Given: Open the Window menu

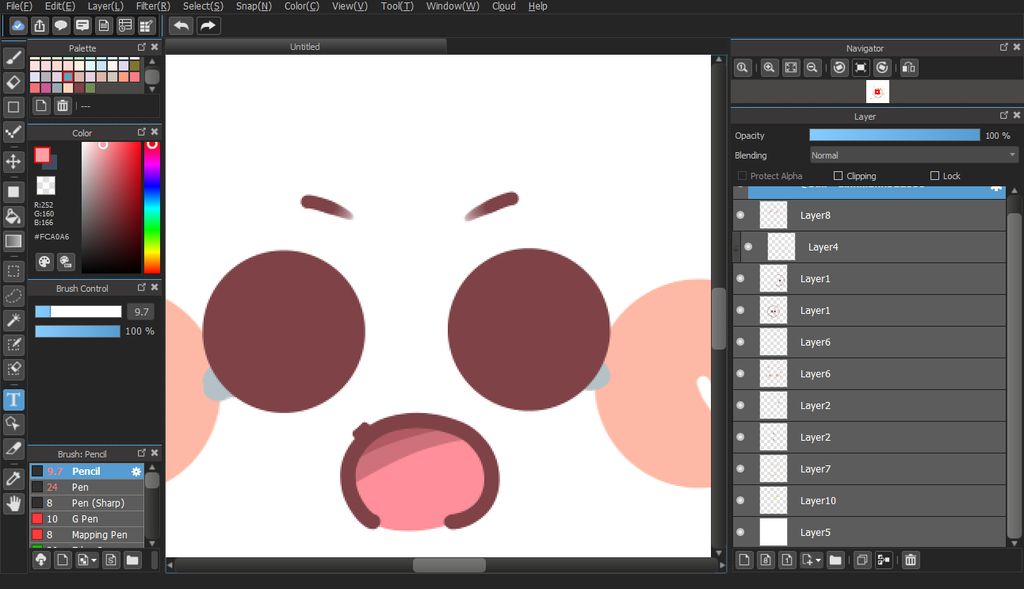Looking at the screenshot, I should 453,6.
